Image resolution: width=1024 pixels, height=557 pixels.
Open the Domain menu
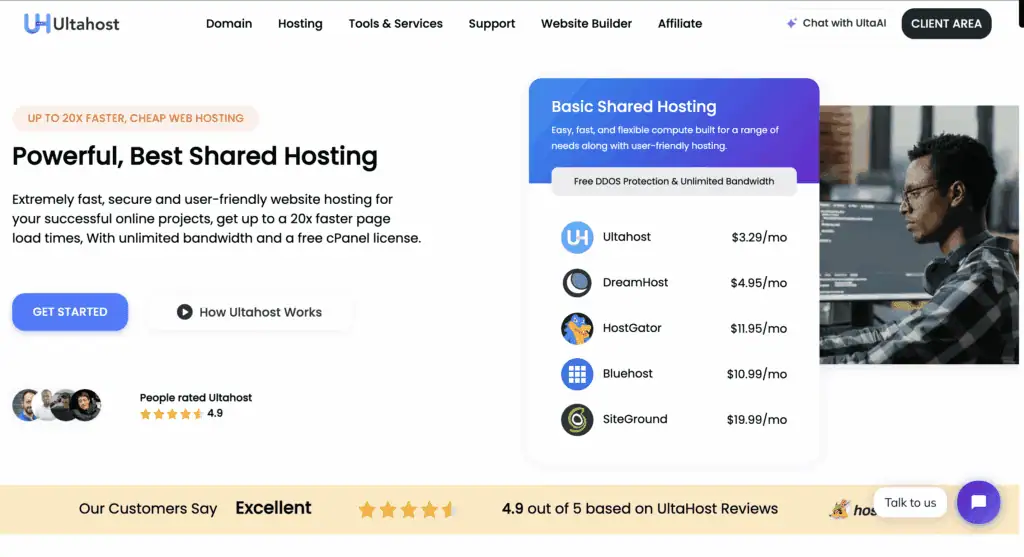[229, 24]
